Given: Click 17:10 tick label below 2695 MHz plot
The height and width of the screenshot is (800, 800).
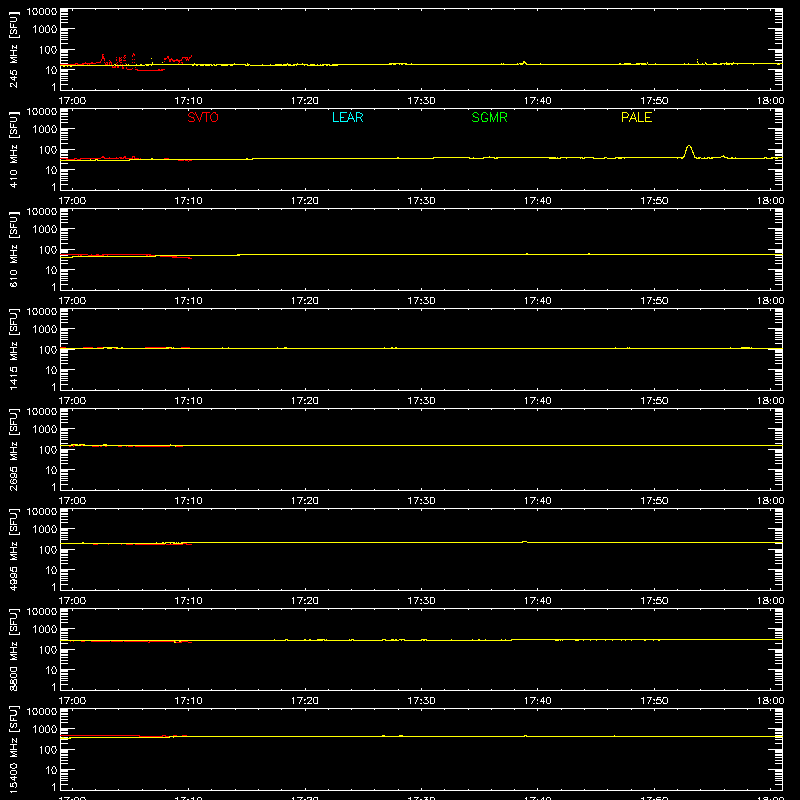Looking at the screenshot, I should pos(188,501).
